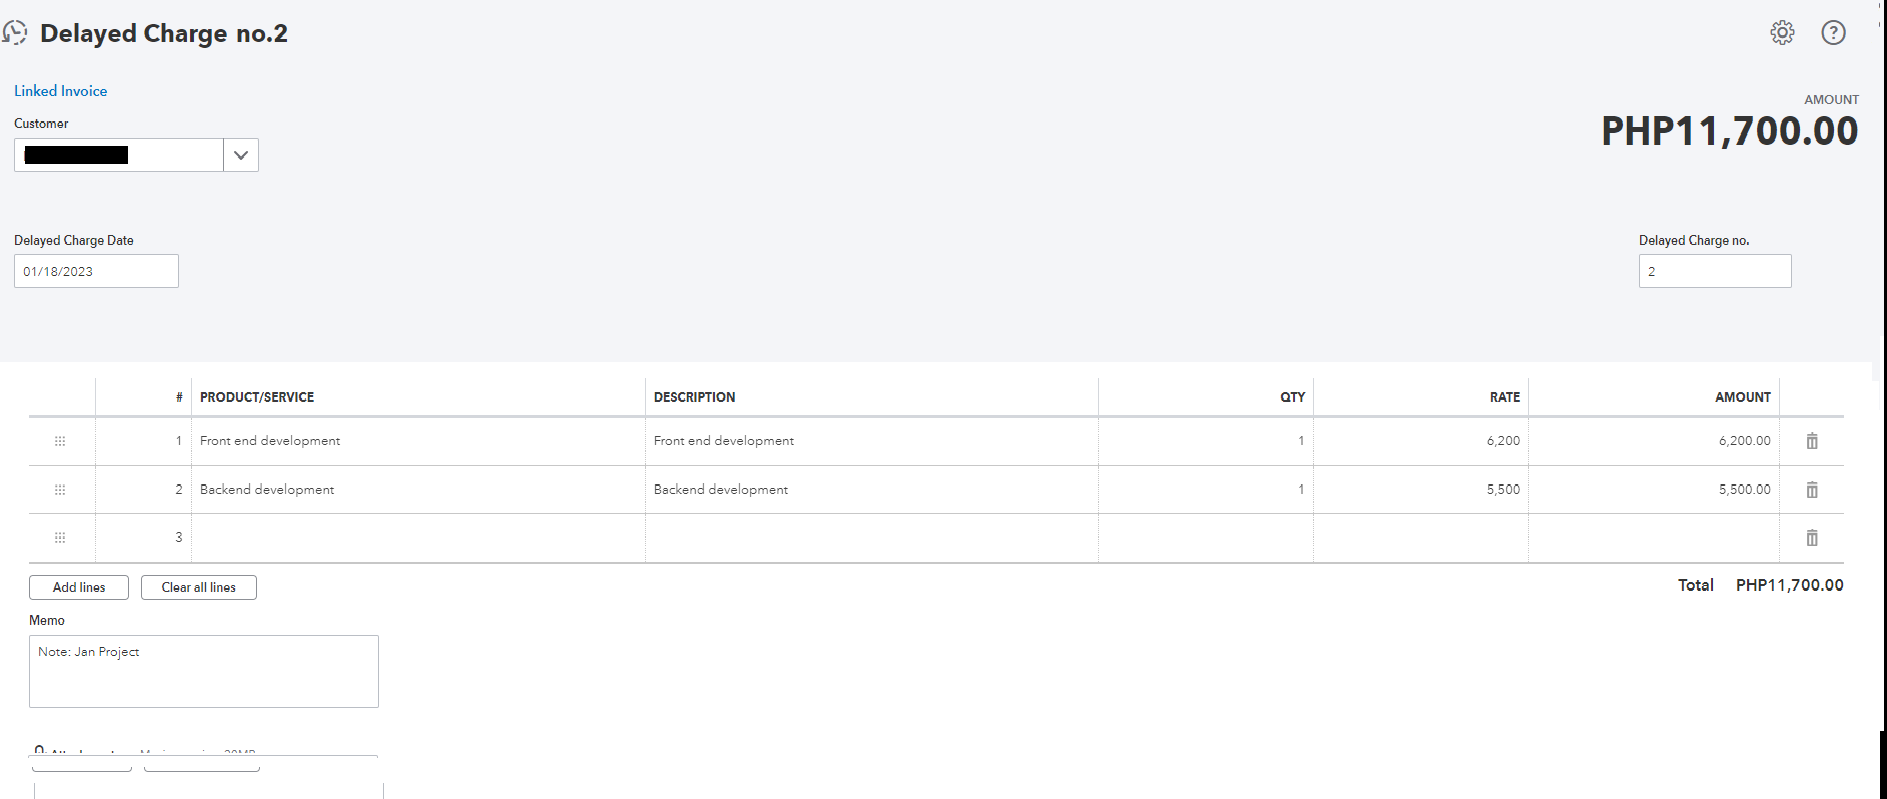Screen dimensions: 1887x799
Task: Expand the Customer dropdown arrow
Action: tap(240, 155)
